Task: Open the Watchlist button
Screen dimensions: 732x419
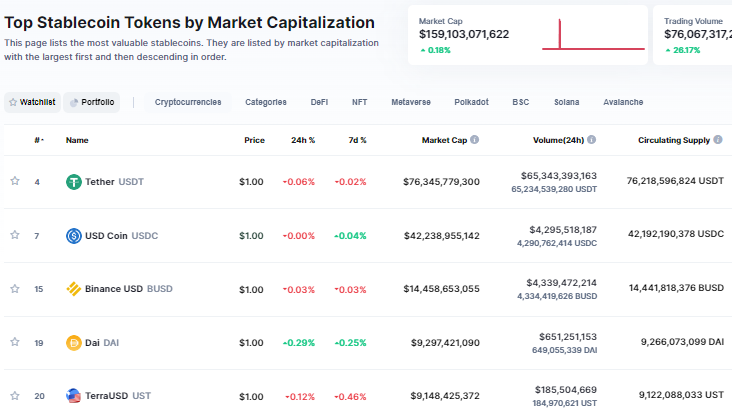Action: pyautogui.click(x=32, y=102)
